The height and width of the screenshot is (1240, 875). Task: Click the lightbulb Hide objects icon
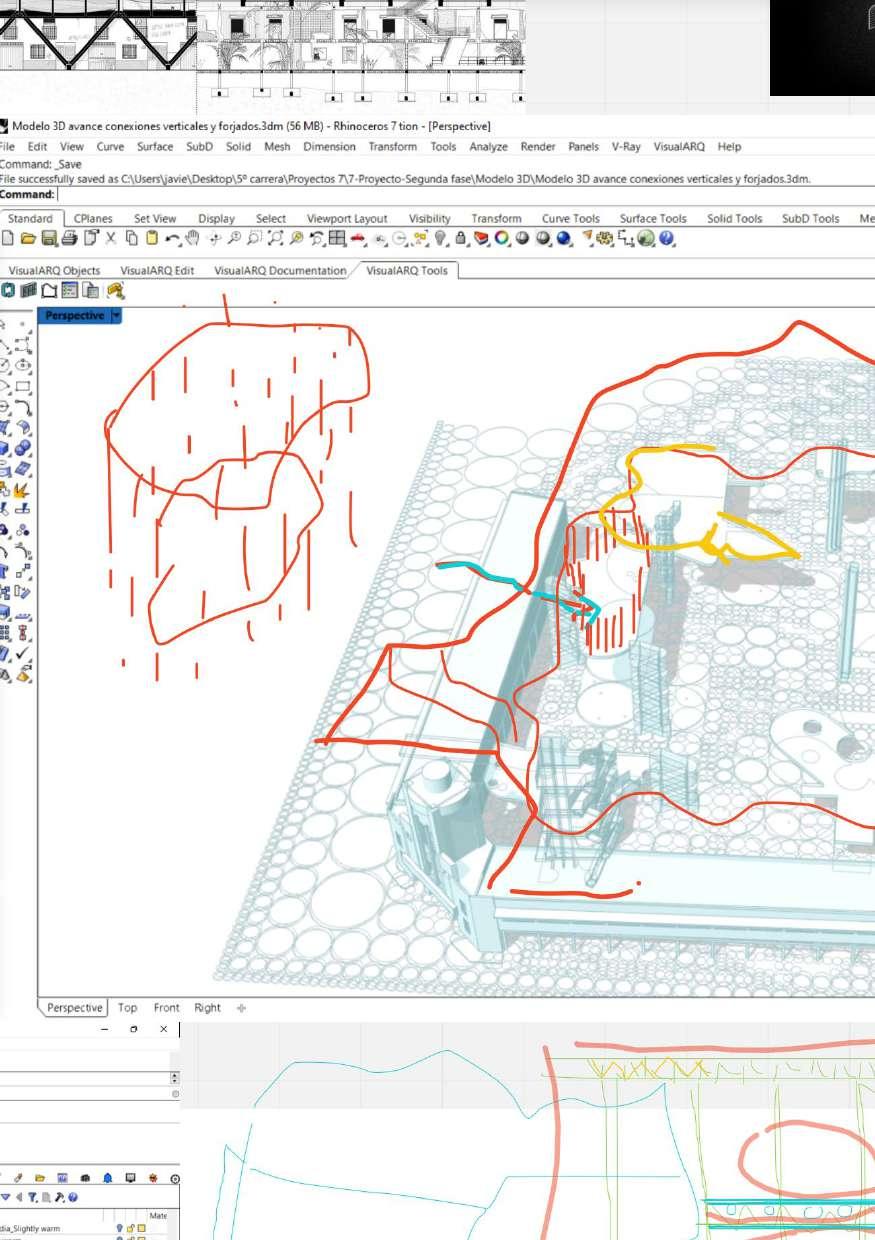[440, 239]
